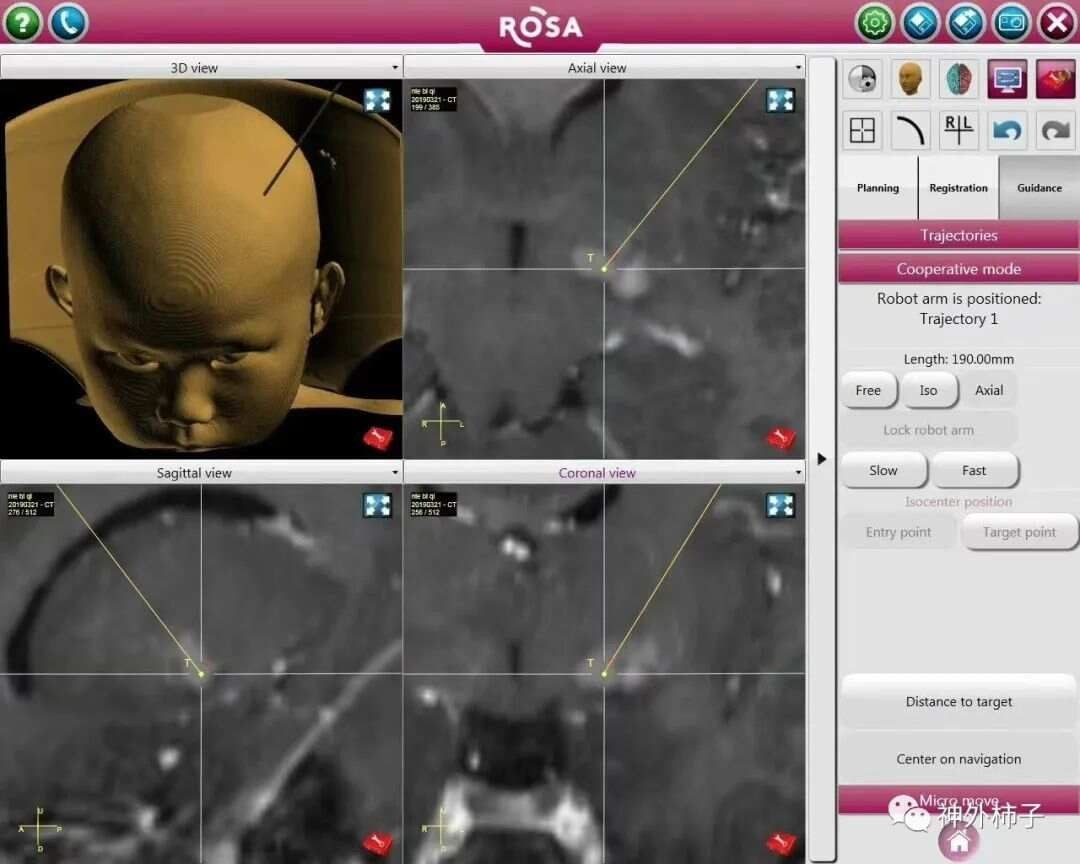Click the R|L orientation icon
The image size is (1080, 864).
[959, 131]
